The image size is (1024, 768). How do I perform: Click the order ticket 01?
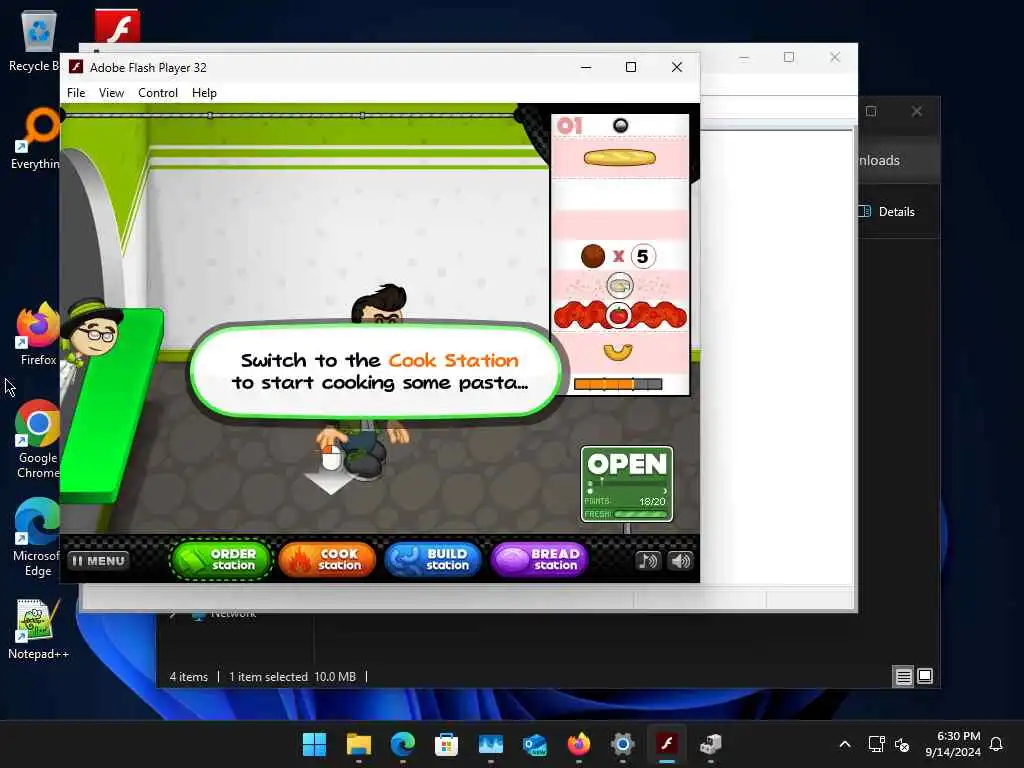tap(620, 255)
